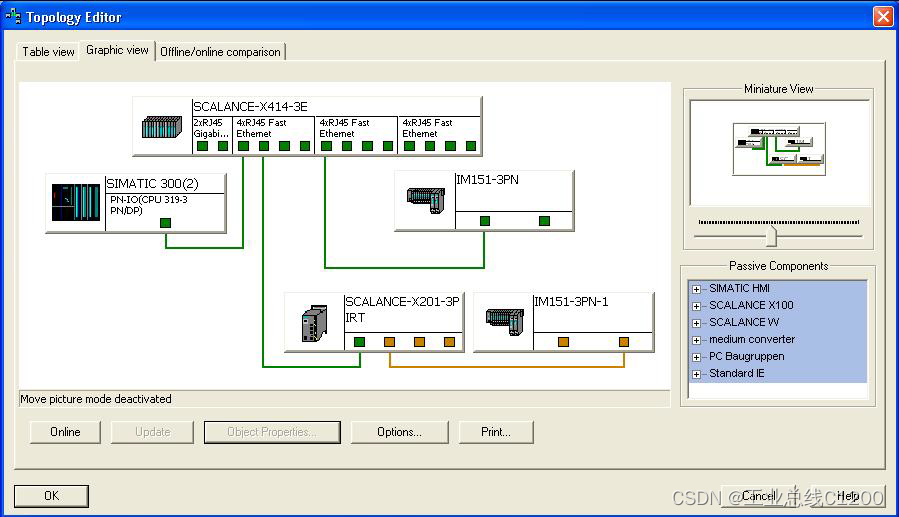Close the Topology Editor window

click(884, 17)
